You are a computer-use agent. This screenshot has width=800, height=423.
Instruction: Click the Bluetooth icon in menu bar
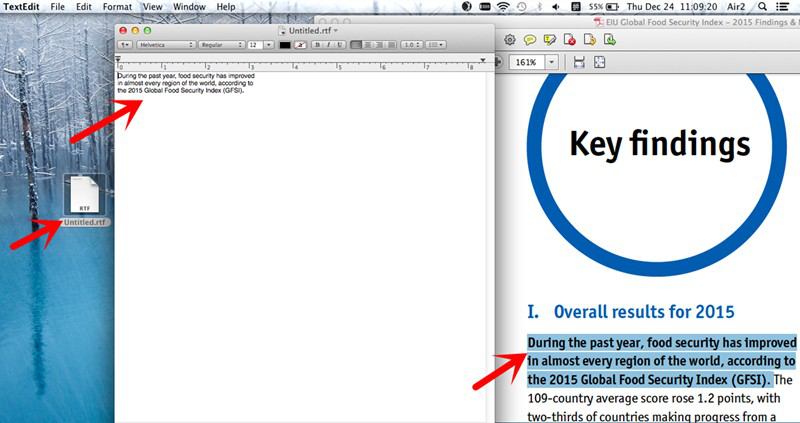538,7
